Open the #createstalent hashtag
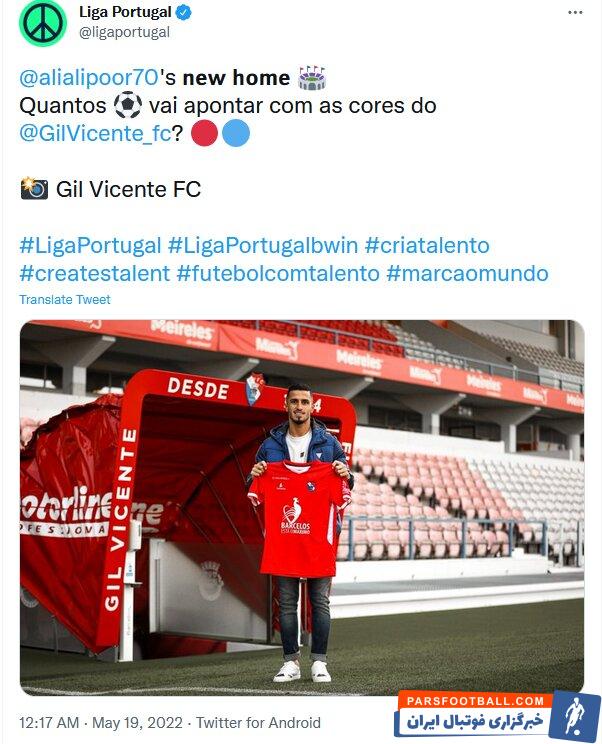 pos(95,274)
